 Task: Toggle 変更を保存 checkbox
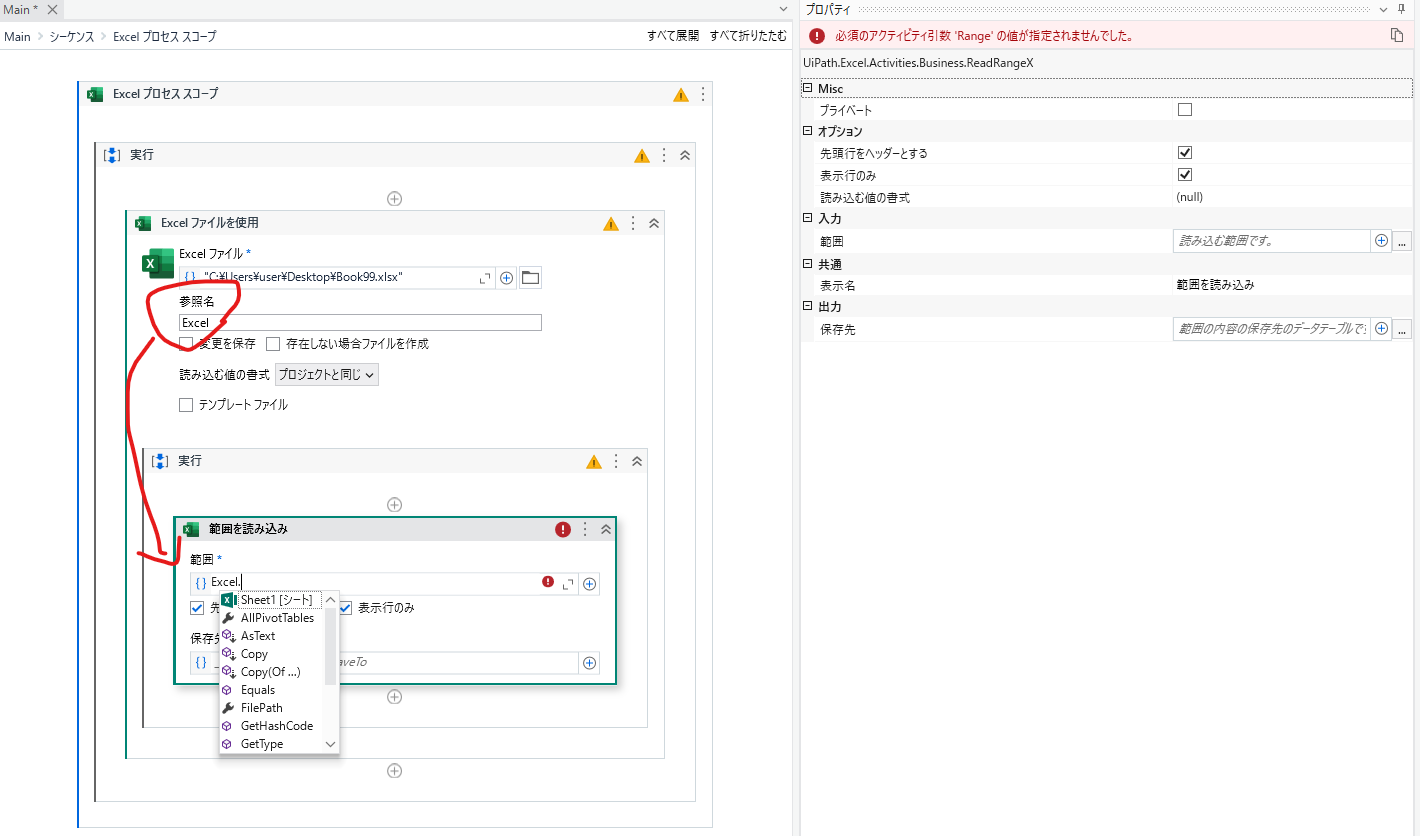[186, 343]
